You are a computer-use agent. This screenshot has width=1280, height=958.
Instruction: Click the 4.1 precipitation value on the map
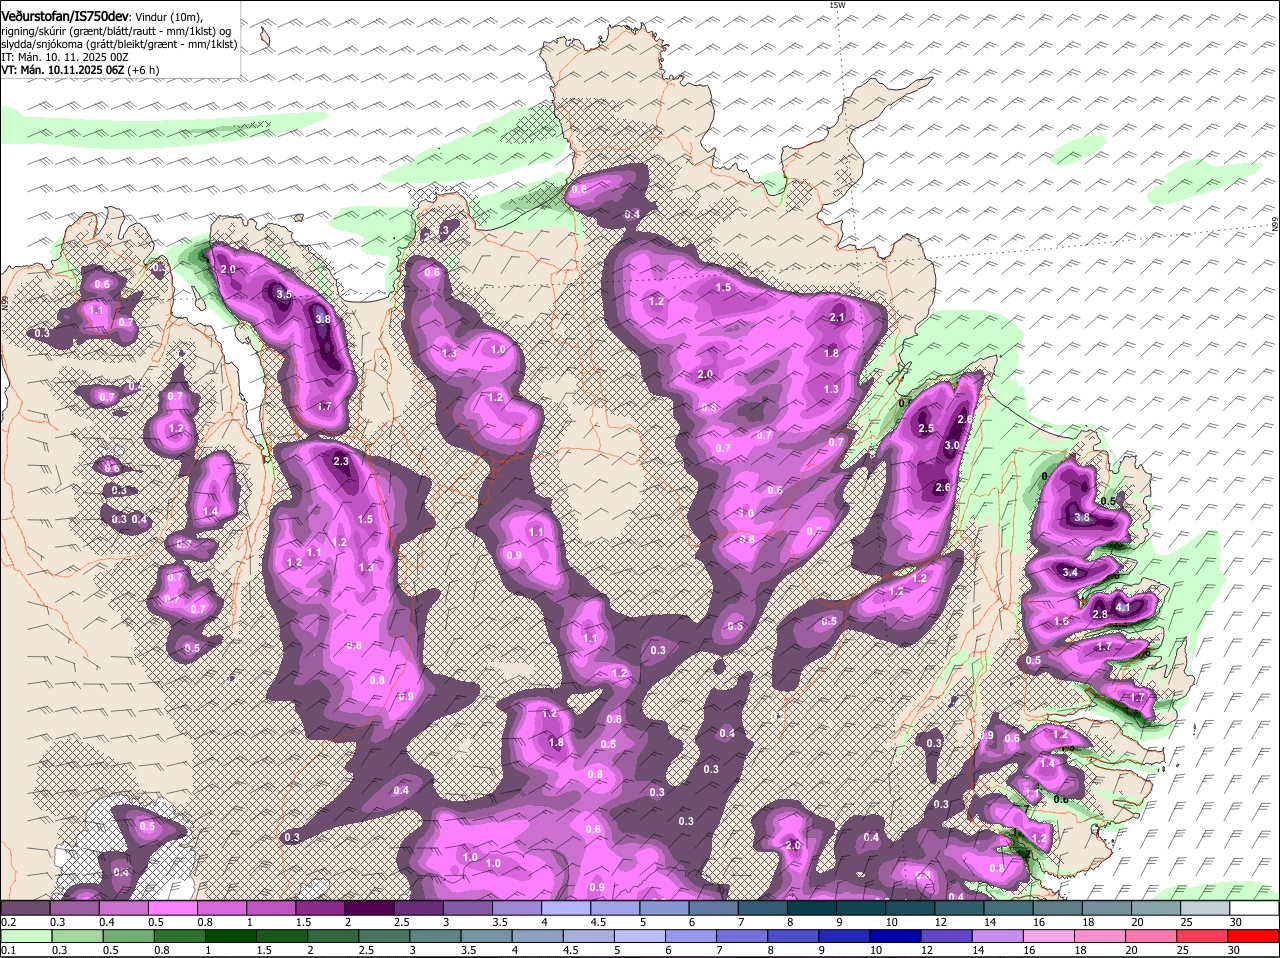pos(1122,607)
